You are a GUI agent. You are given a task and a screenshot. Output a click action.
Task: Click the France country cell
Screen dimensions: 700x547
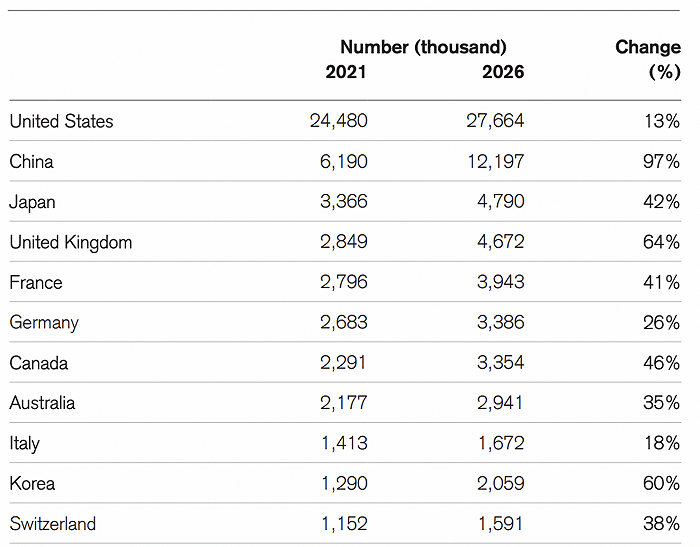(x=36, y=282)
